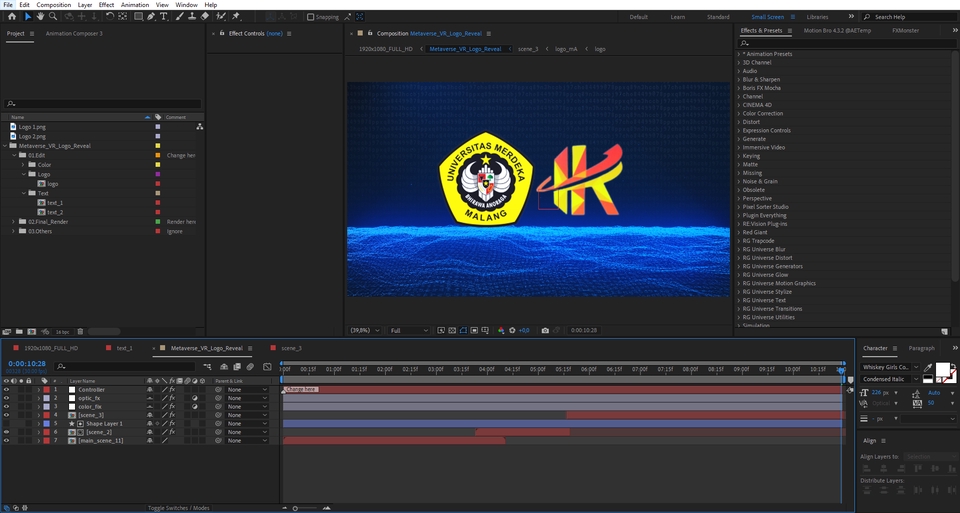Take a snapshot with the camera icon

point(545,331)
